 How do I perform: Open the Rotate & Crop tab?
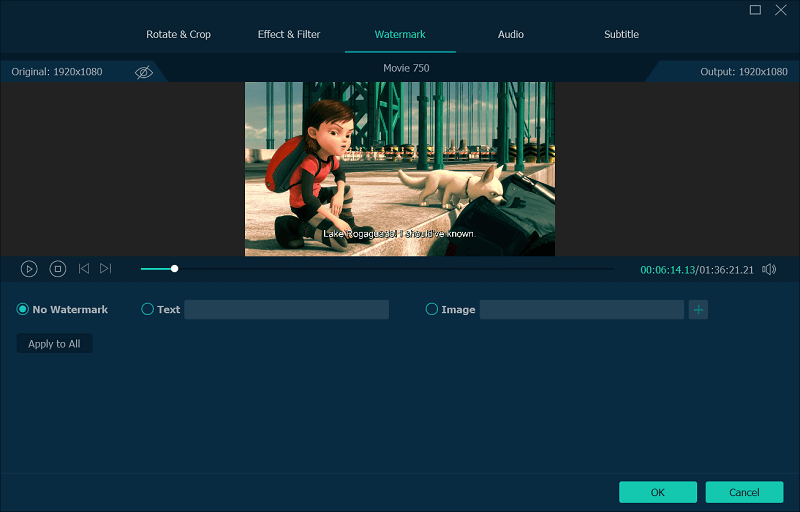point(179,34)
